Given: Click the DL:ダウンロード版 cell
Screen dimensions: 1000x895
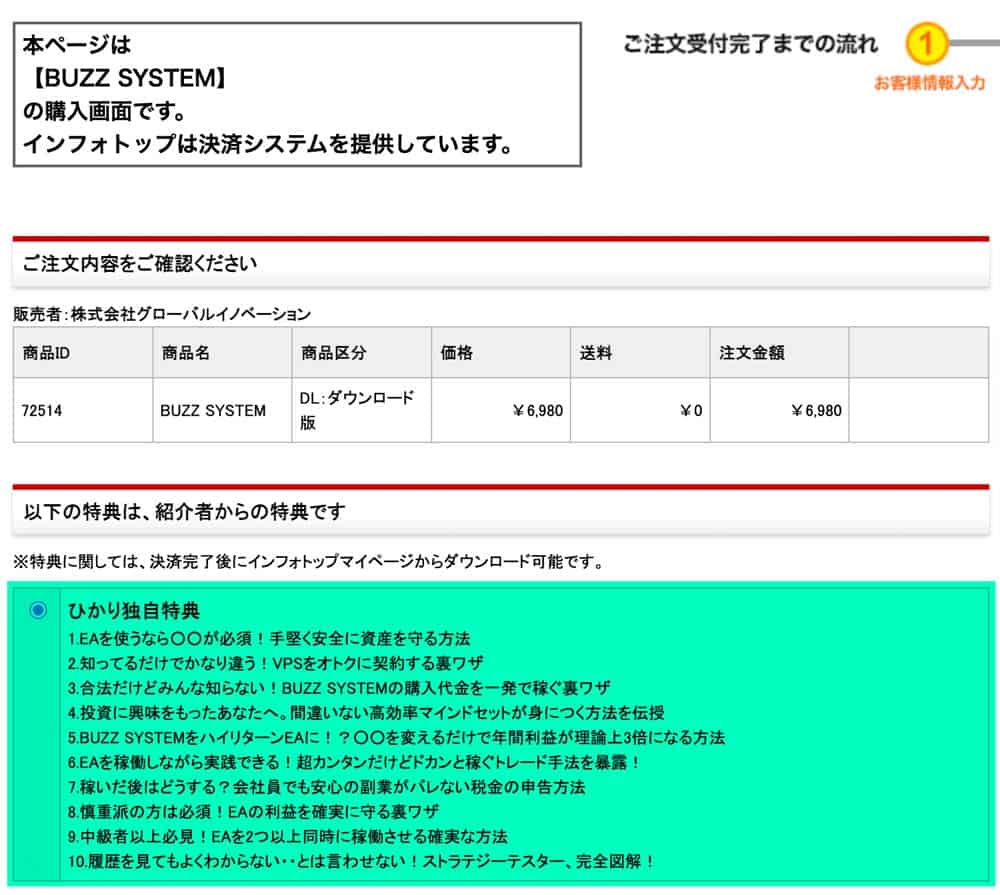Looking at the screenshot, I should (x=362, y=410).
